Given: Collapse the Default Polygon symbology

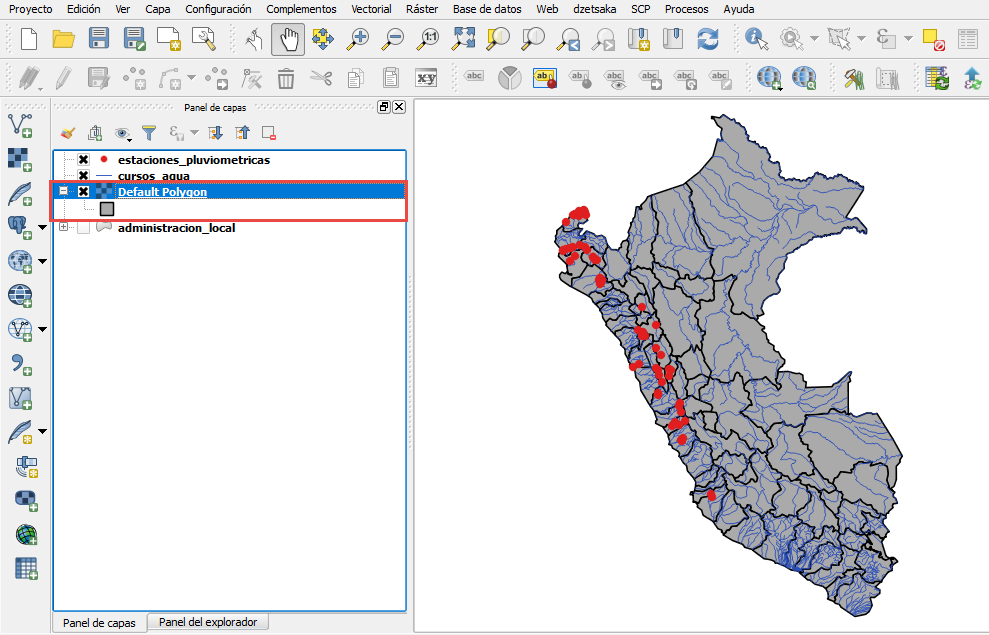Looking at the screenshot, I should [63, 192].
